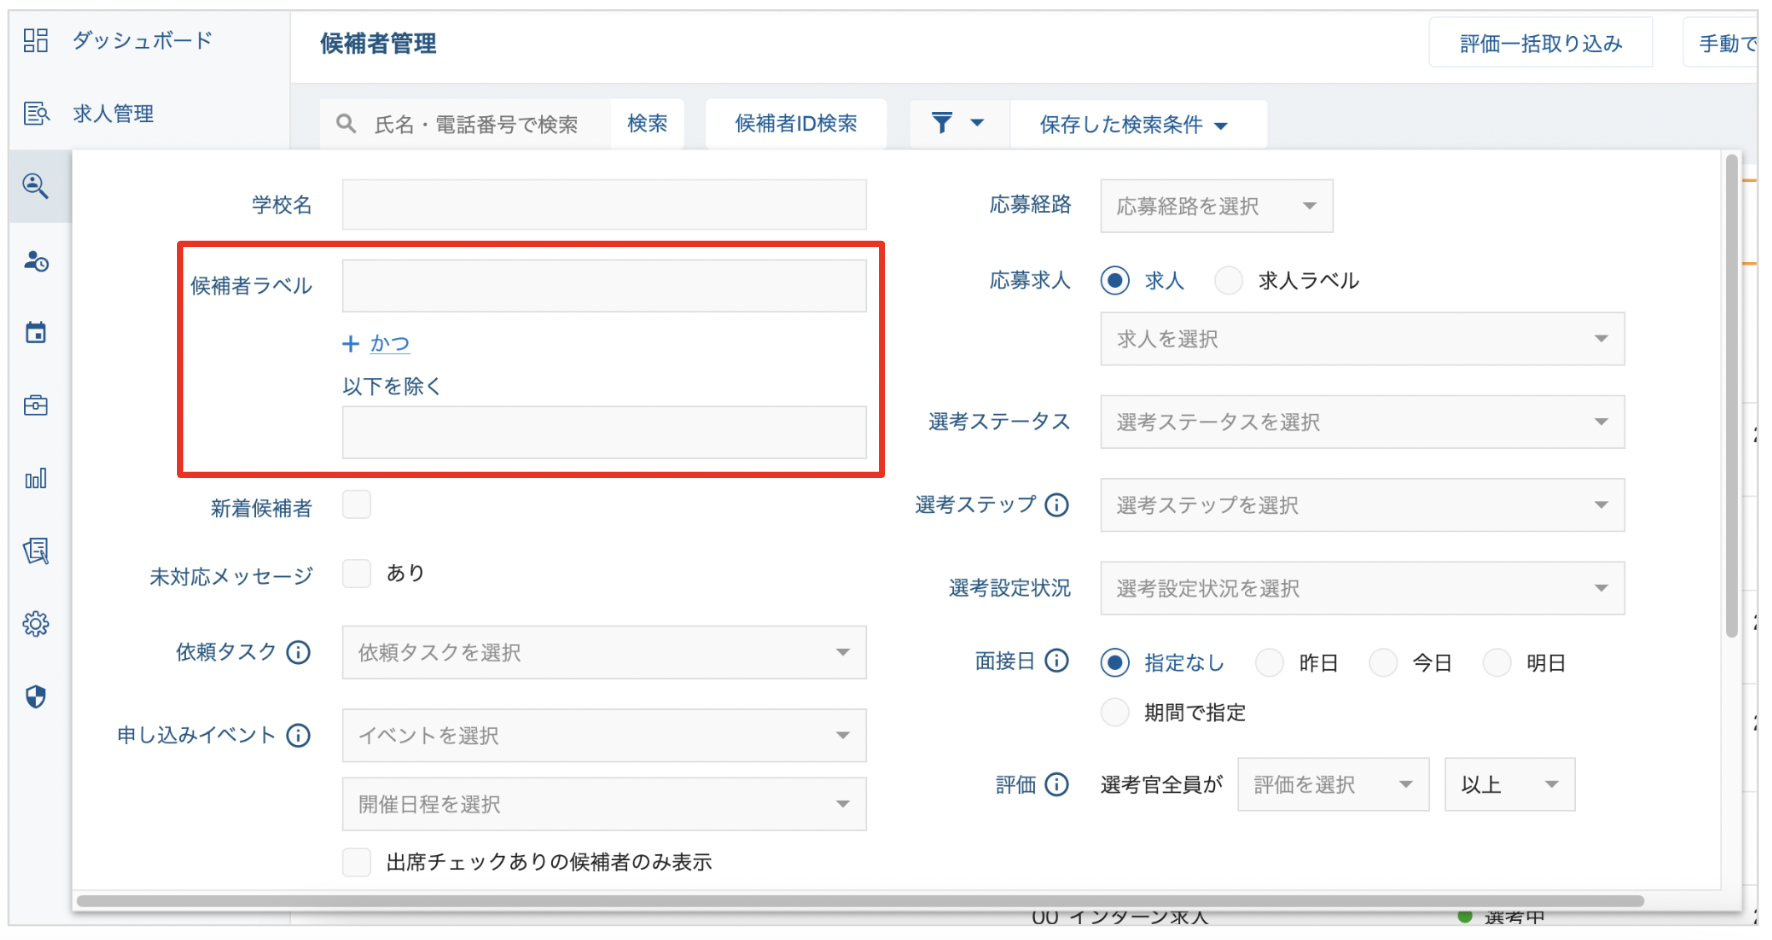This screenshot has height=940, width=1772.
Task: Open the bar chart analytics sidebar icon
Action: tap(36, 479)
